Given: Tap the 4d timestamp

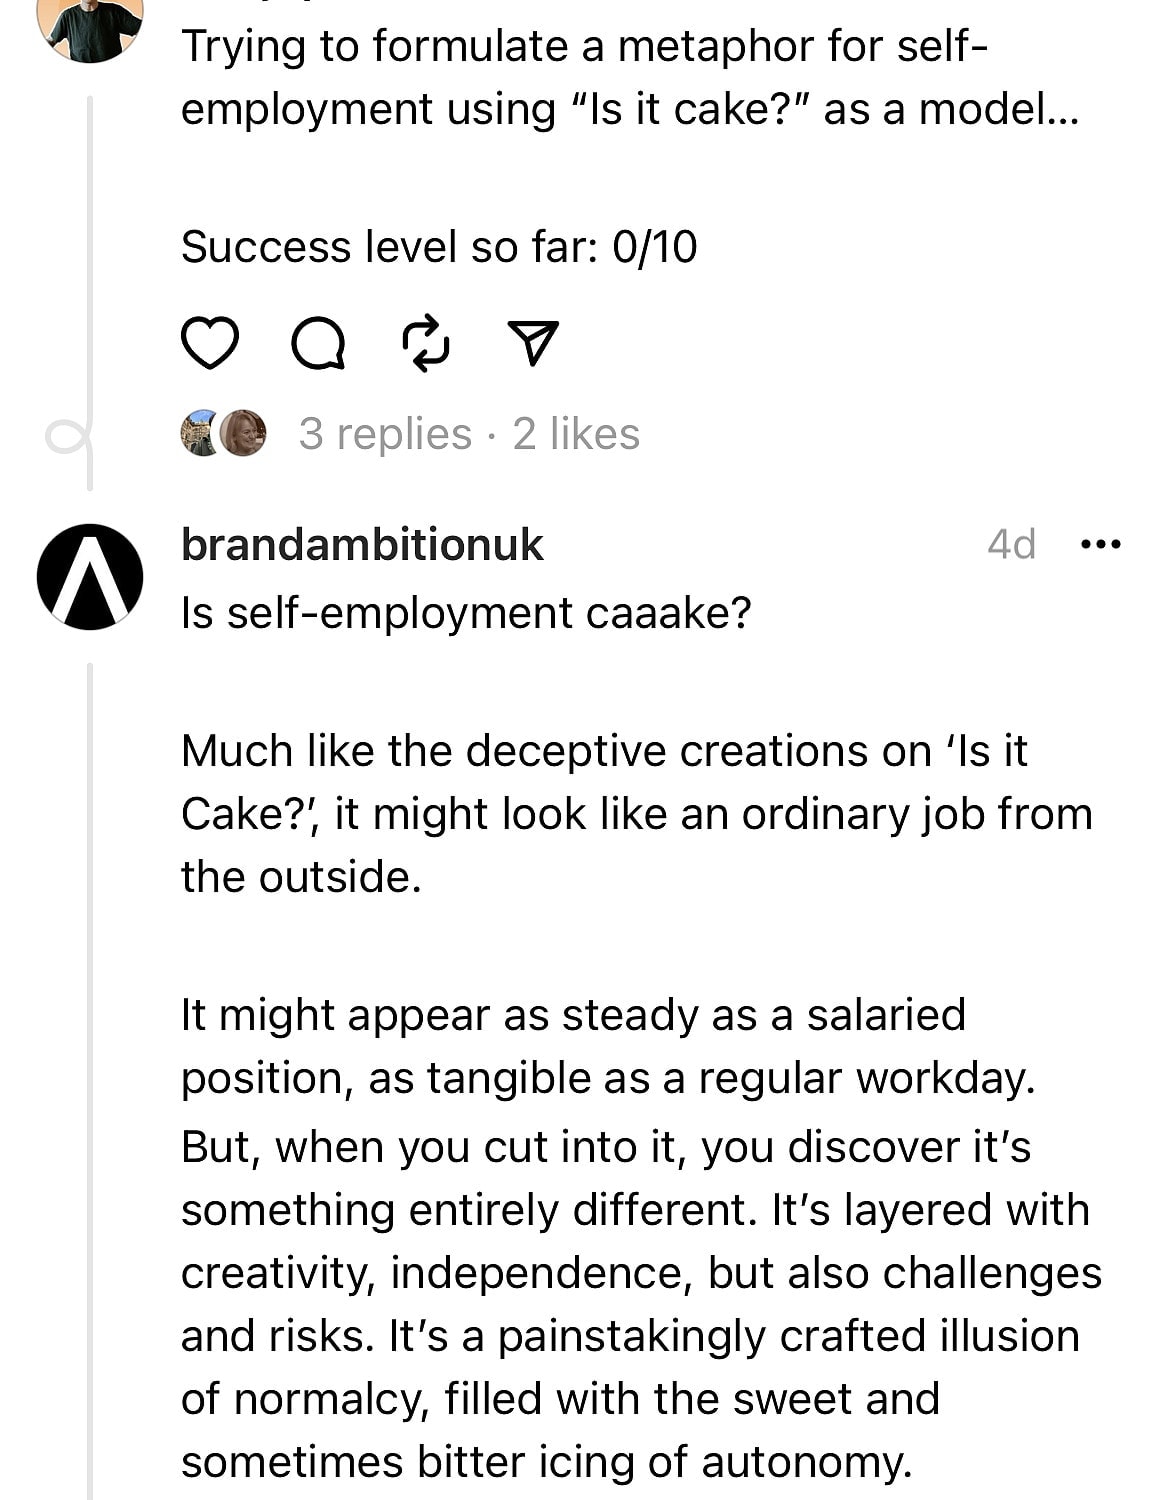Looking at the screenshot, I should pyautogui.click(x=1011, y=544).
